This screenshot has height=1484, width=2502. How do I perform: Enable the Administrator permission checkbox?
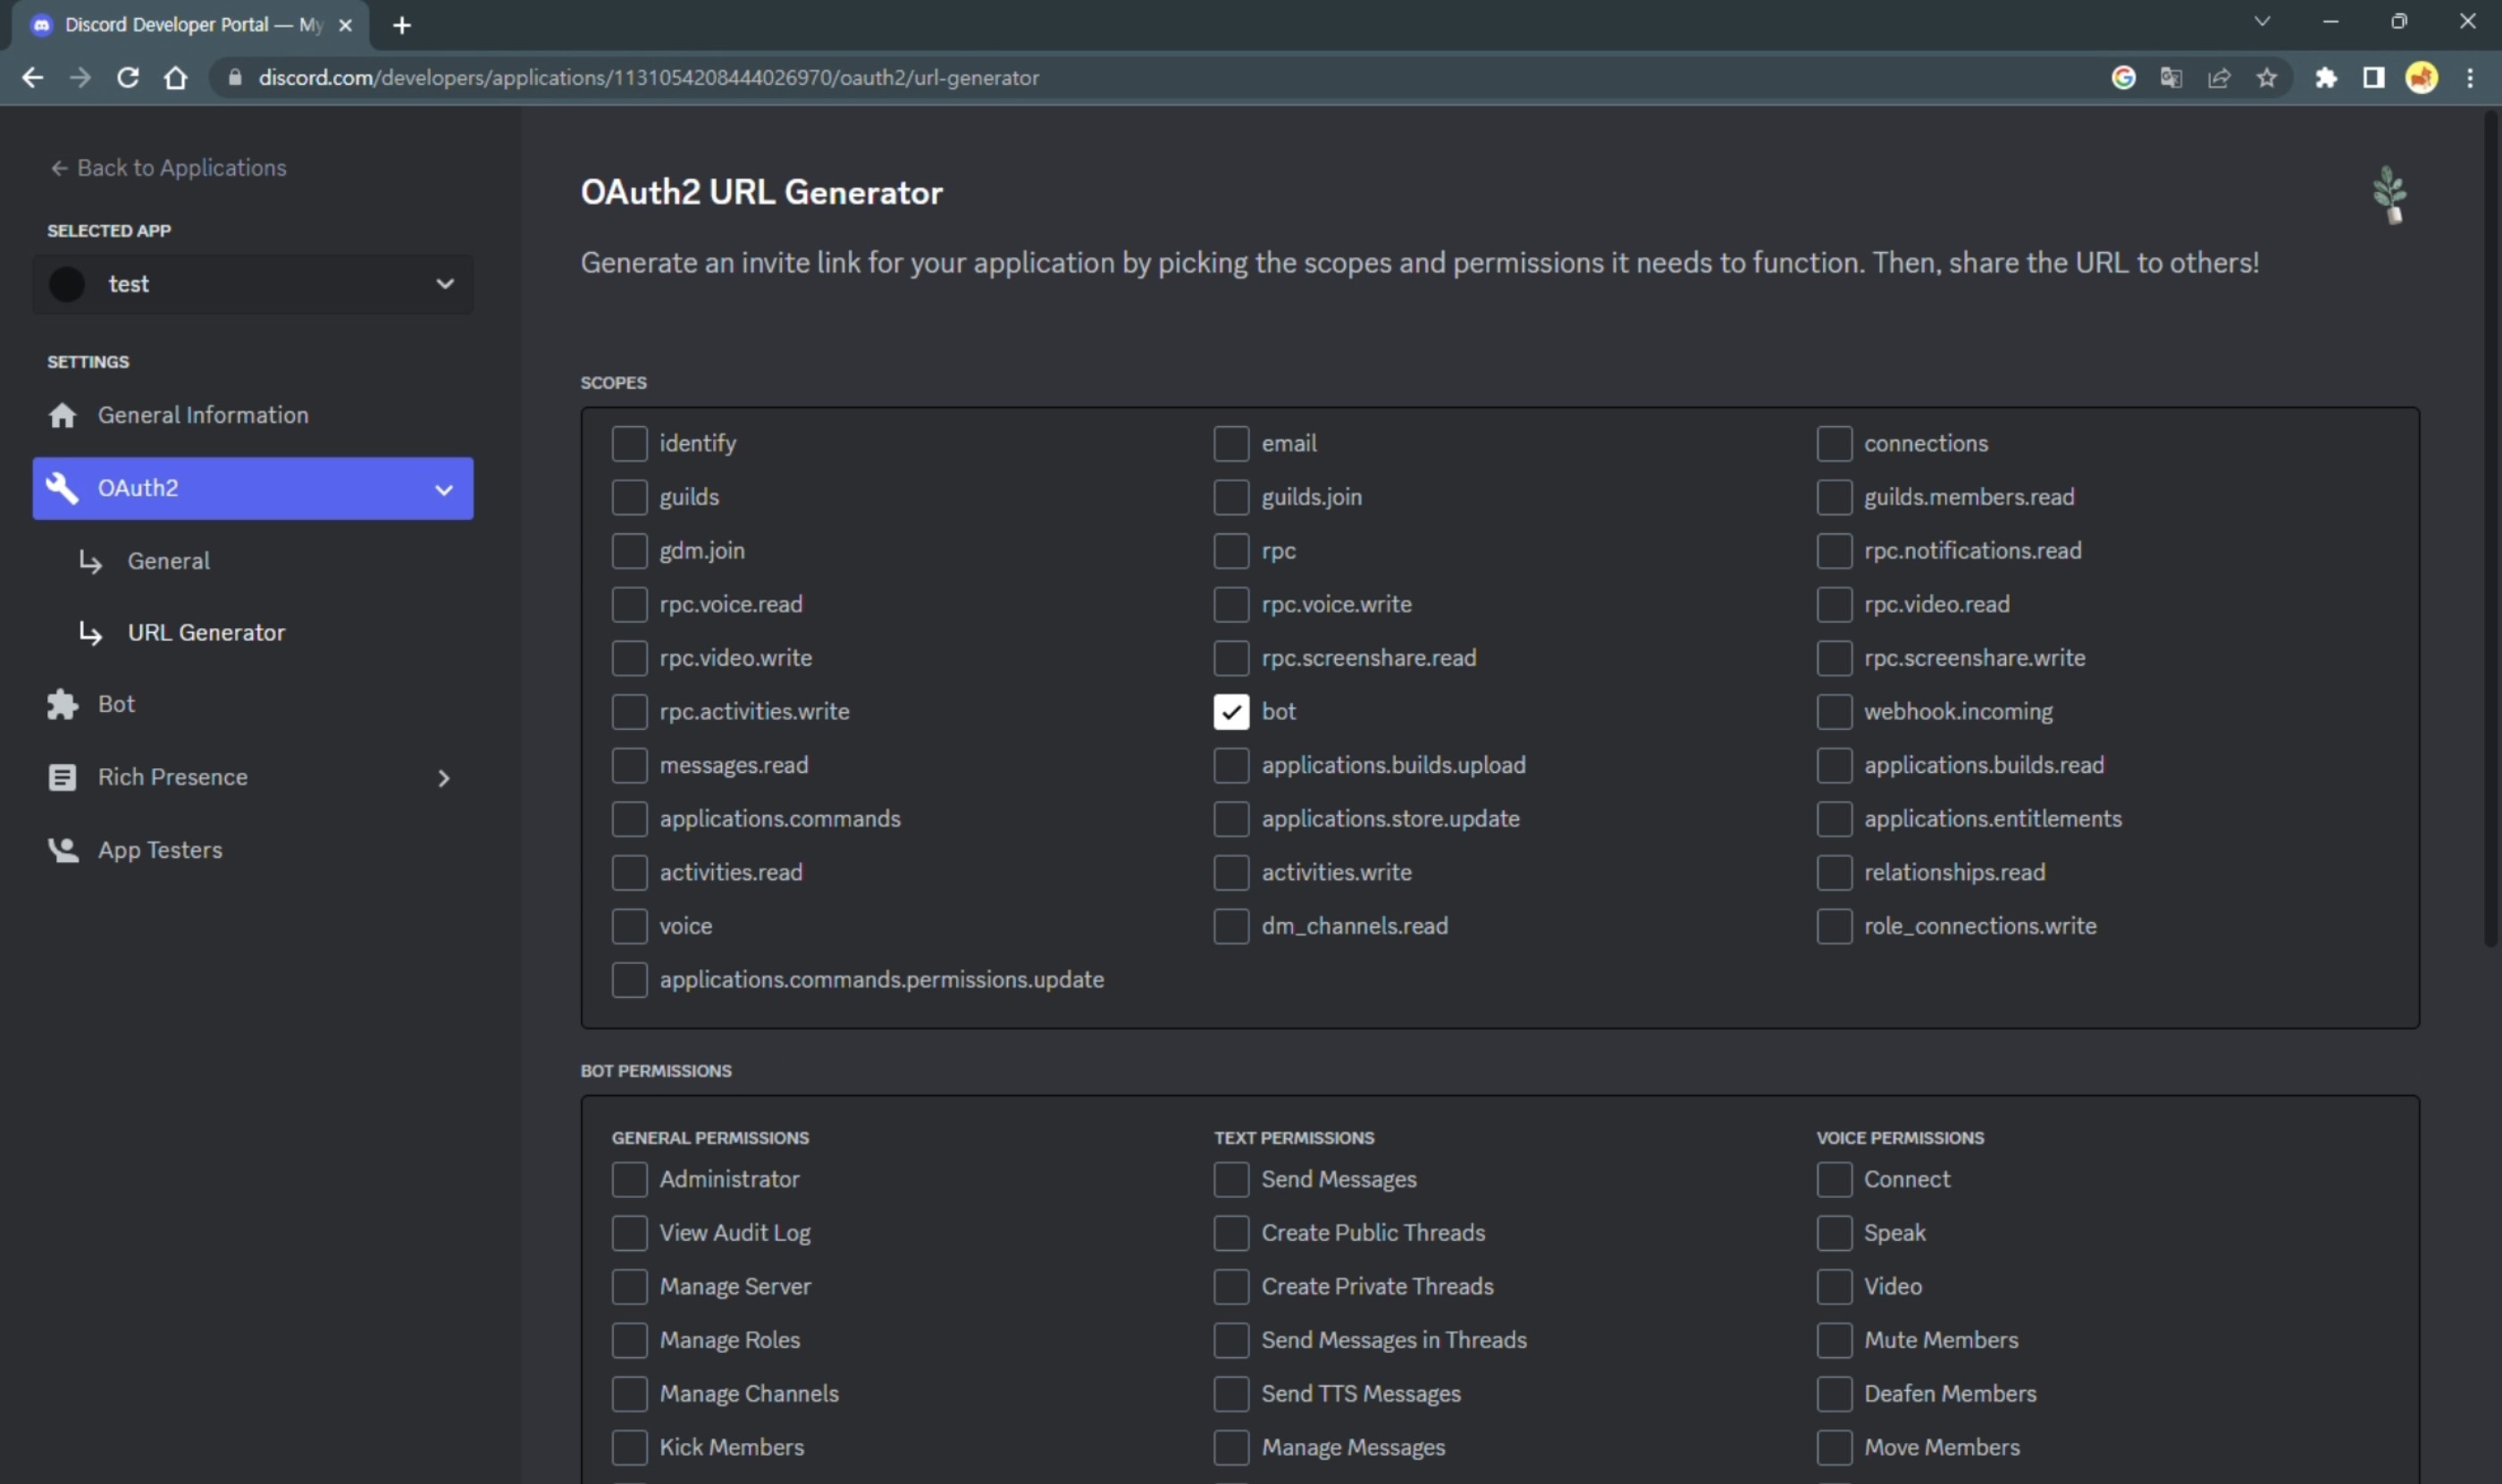629,1179
